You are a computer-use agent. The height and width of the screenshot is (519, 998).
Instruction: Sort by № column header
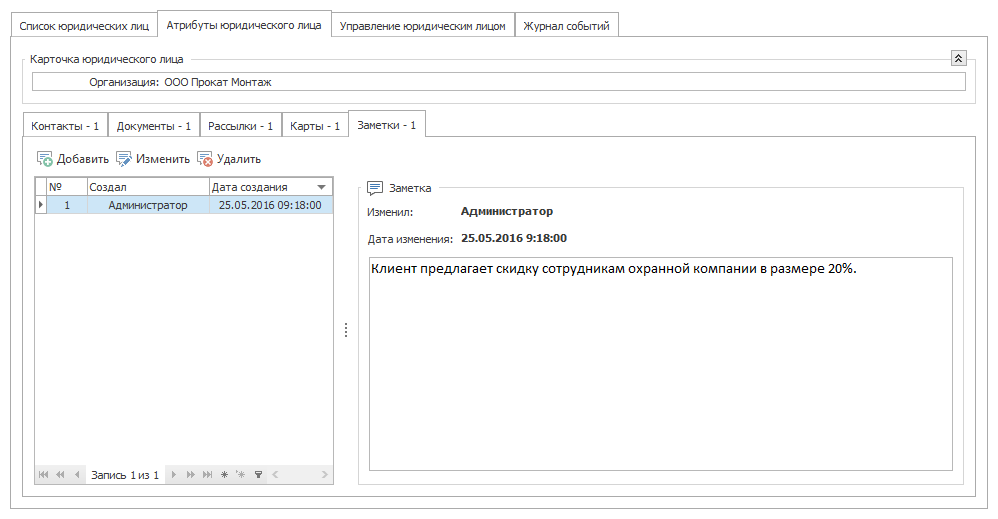(67, 187)
